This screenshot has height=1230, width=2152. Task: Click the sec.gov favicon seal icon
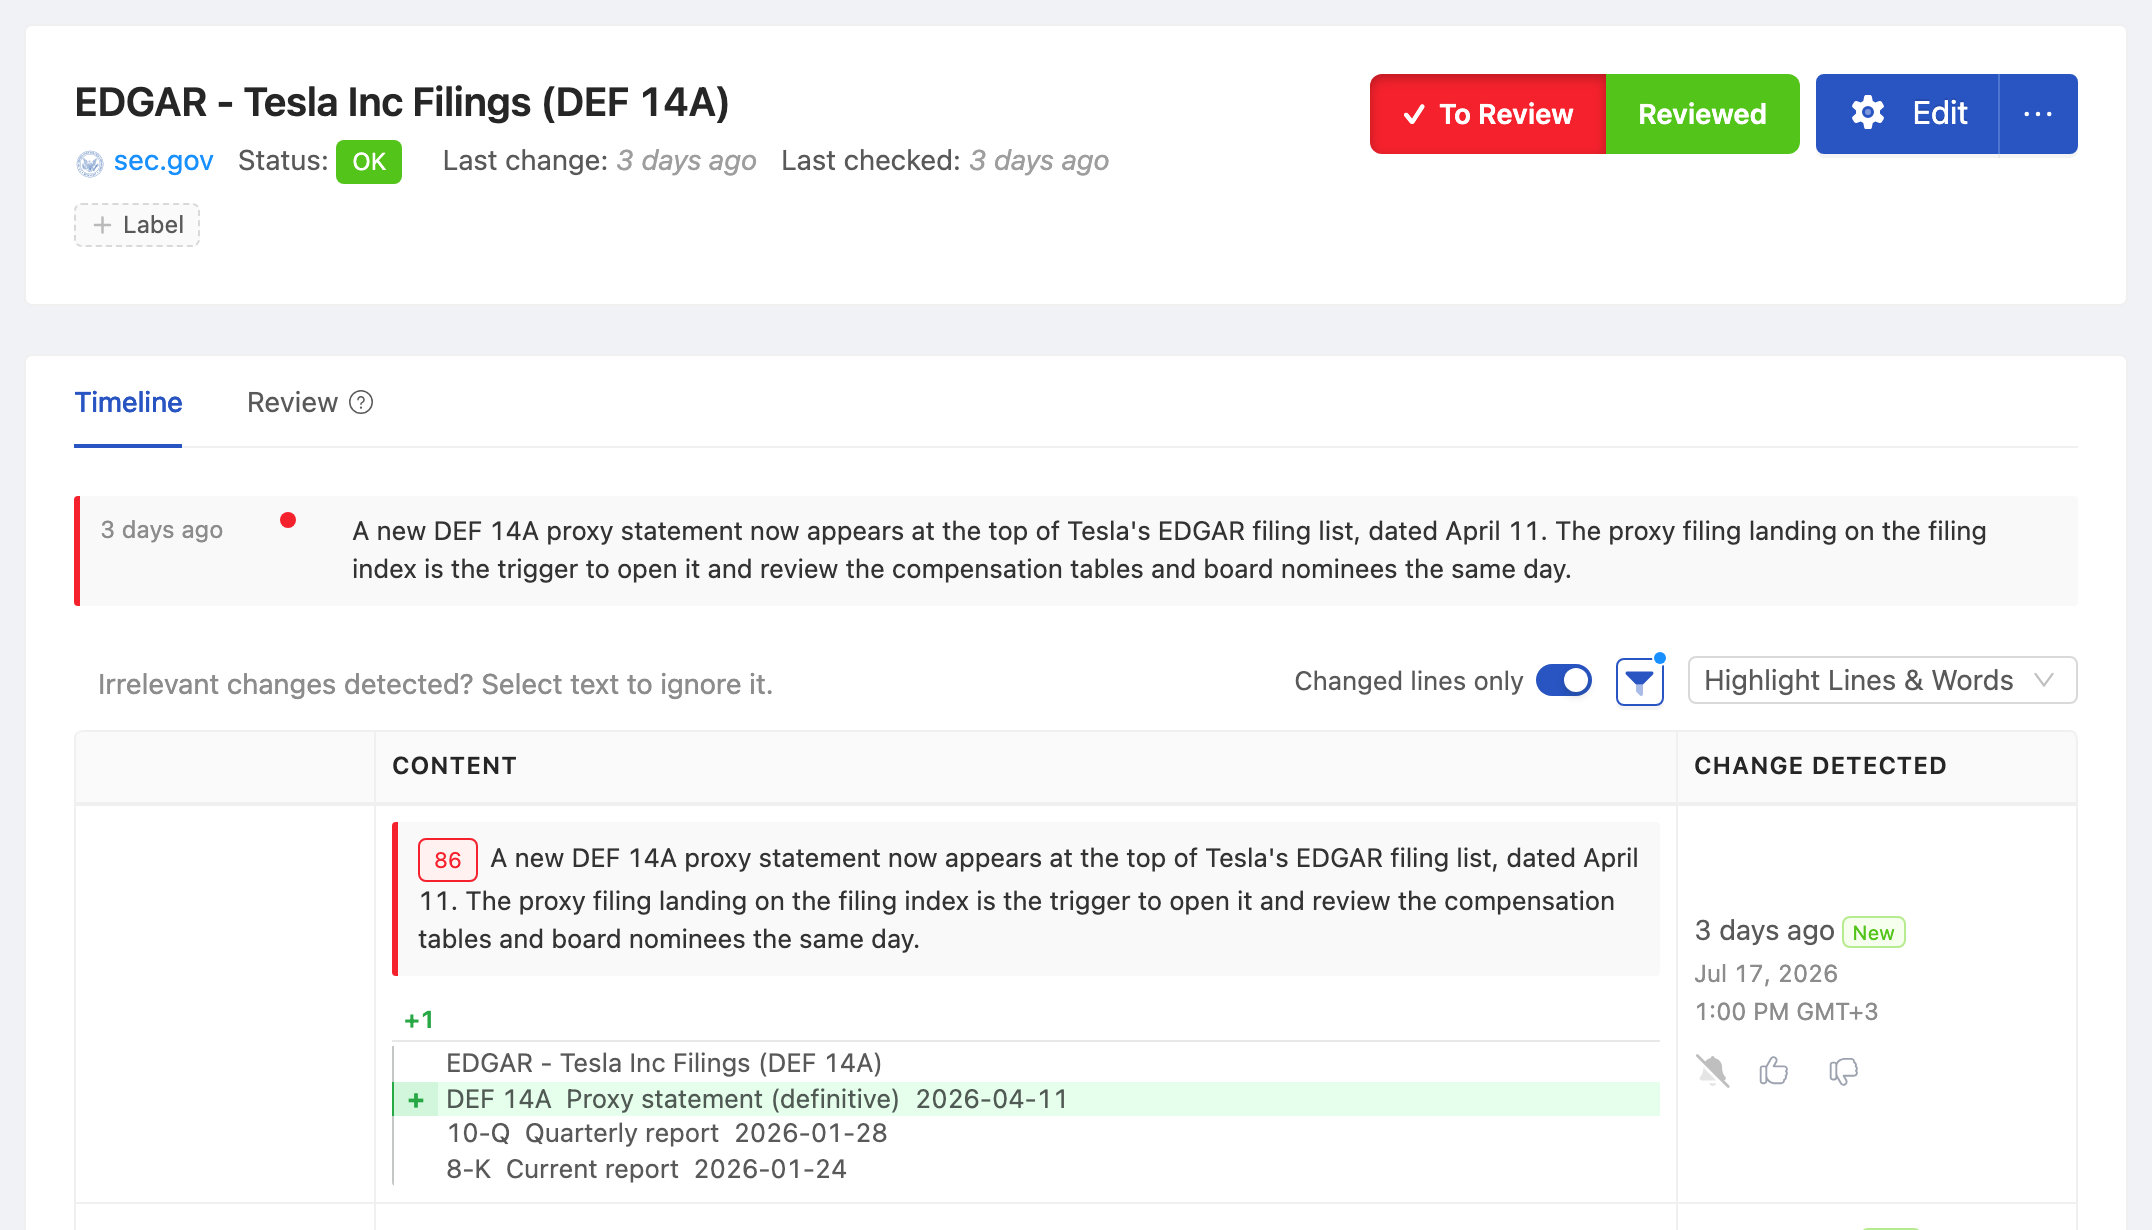click(90, 163)
